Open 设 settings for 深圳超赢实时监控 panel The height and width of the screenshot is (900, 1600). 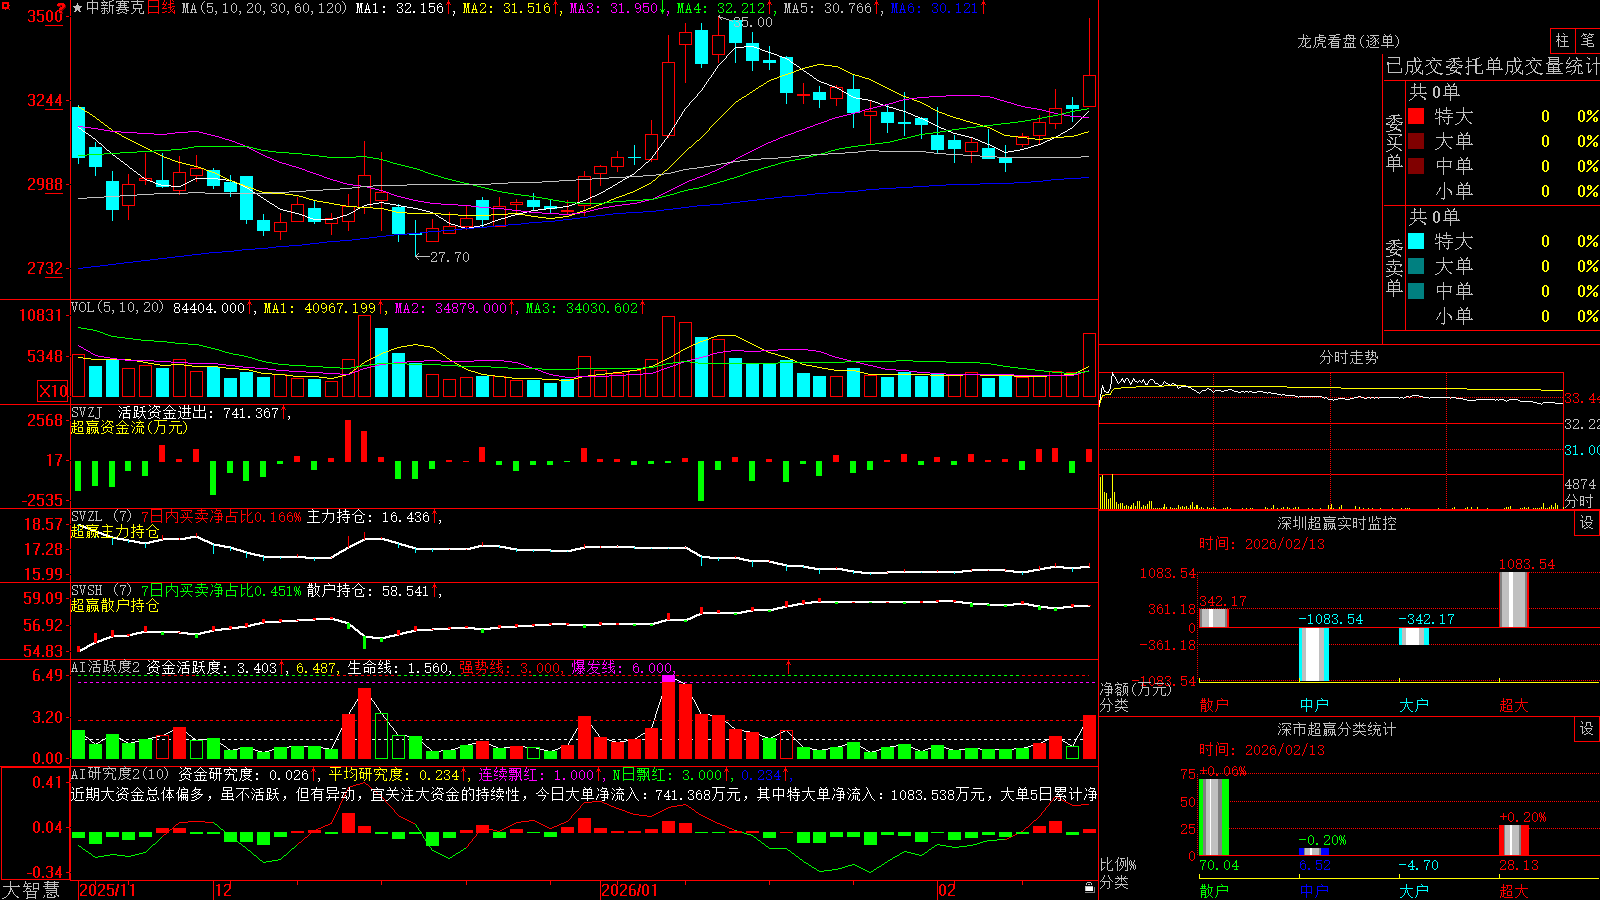click(x=1587, y=523)
